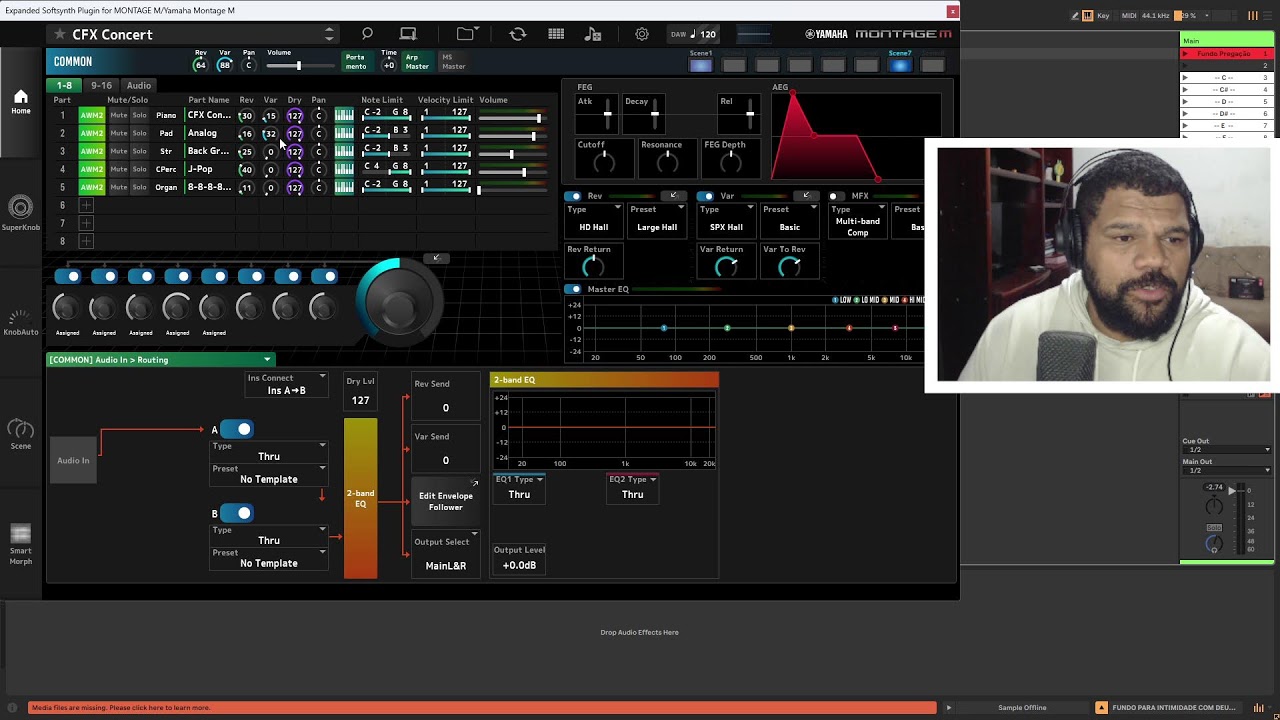Click the Low band node on Master EQ
The height and width of the screenshot is (720, 1280).
tap(663, 328)
